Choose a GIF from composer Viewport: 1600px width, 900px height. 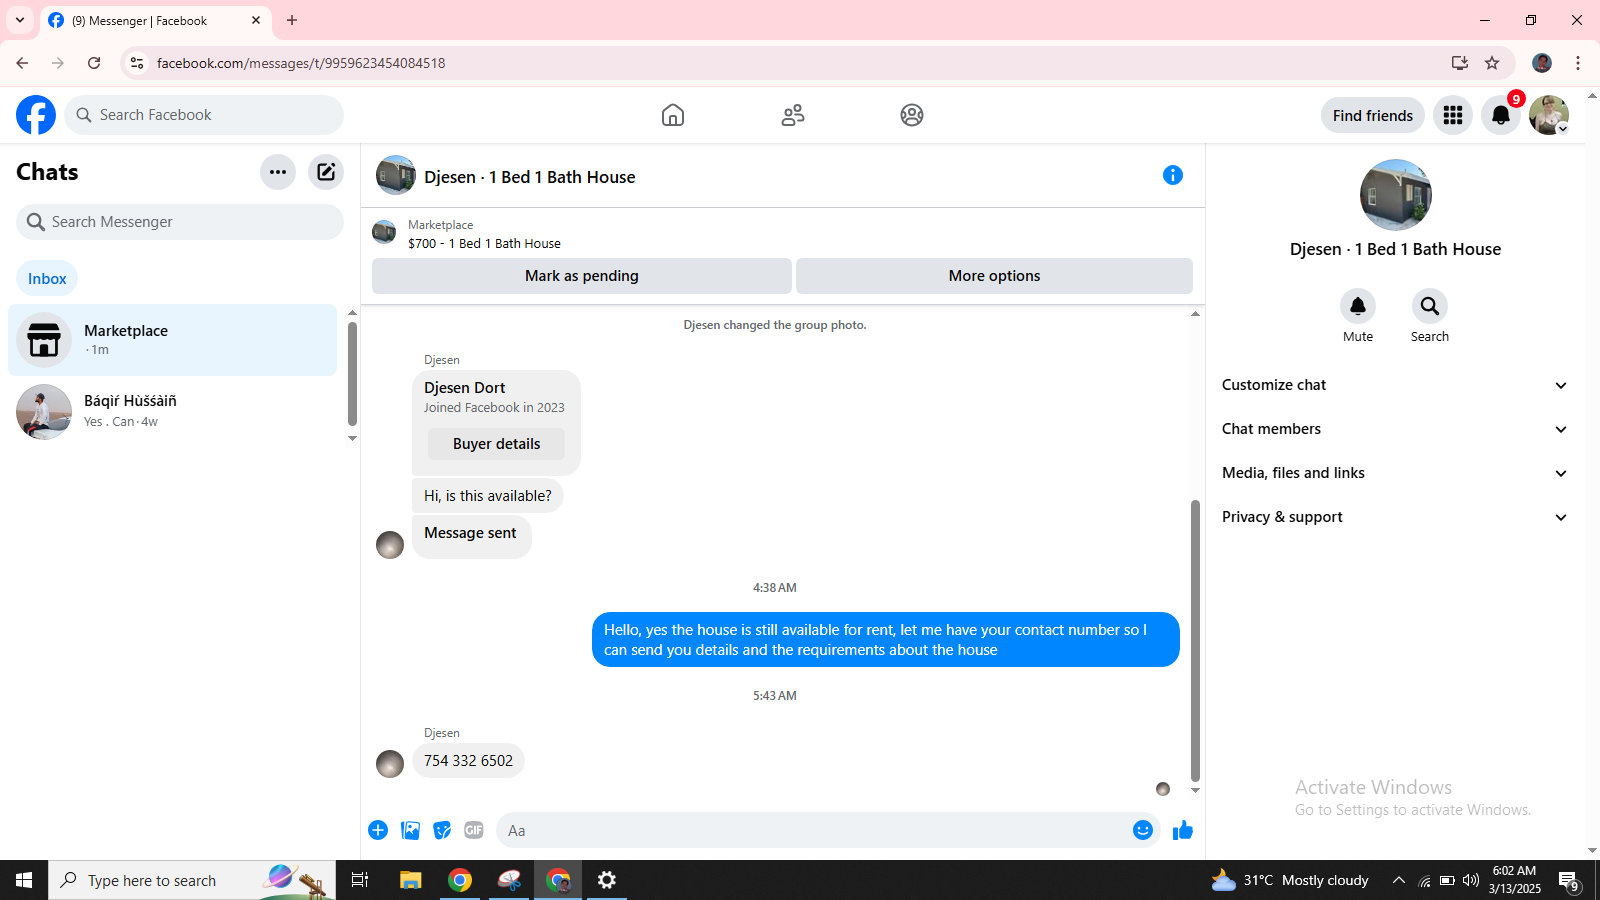click(x=474, y=830)
